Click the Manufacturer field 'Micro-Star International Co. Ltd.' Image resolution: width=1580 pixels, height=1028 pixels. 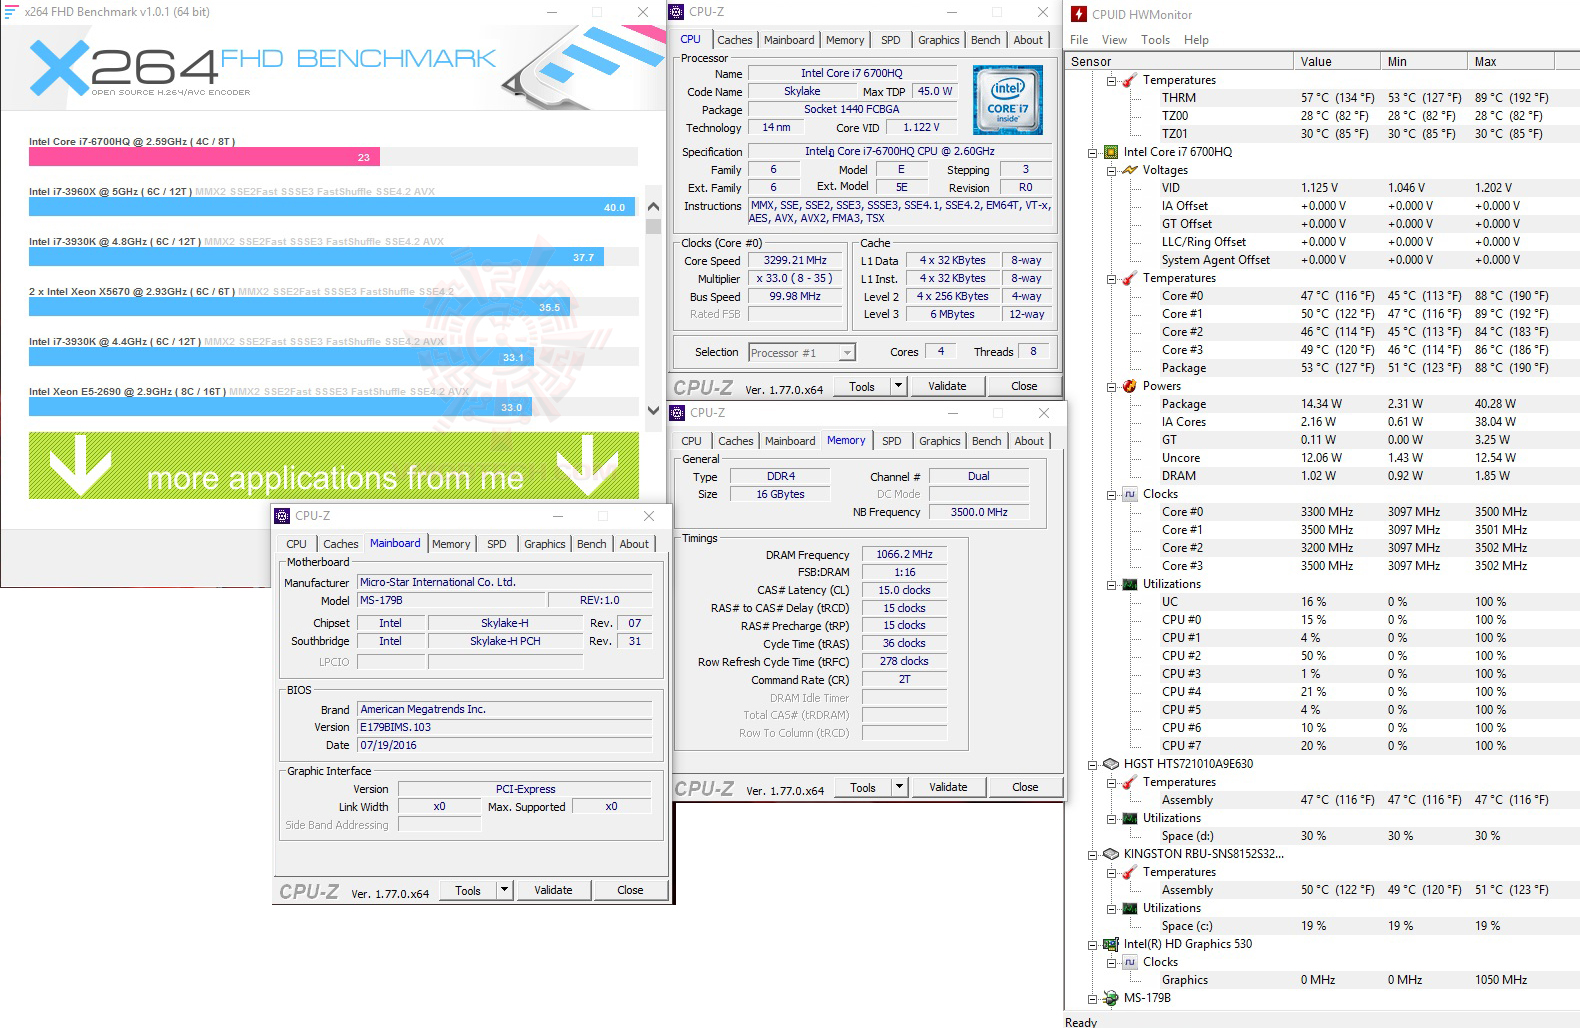pyautogui.click(x=505, y=582)
